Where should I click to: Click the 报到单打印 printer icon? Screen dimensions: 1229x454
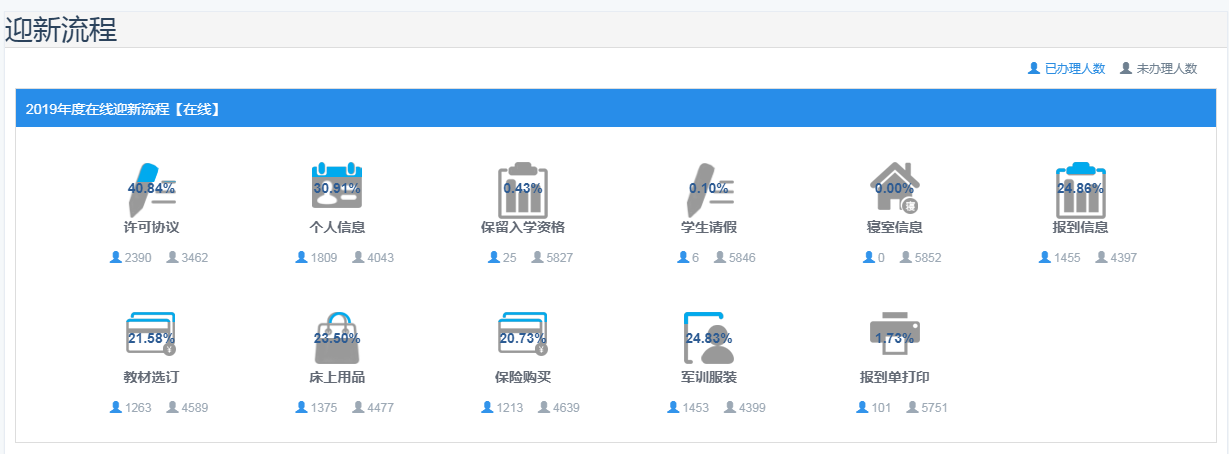coord(894,336)
